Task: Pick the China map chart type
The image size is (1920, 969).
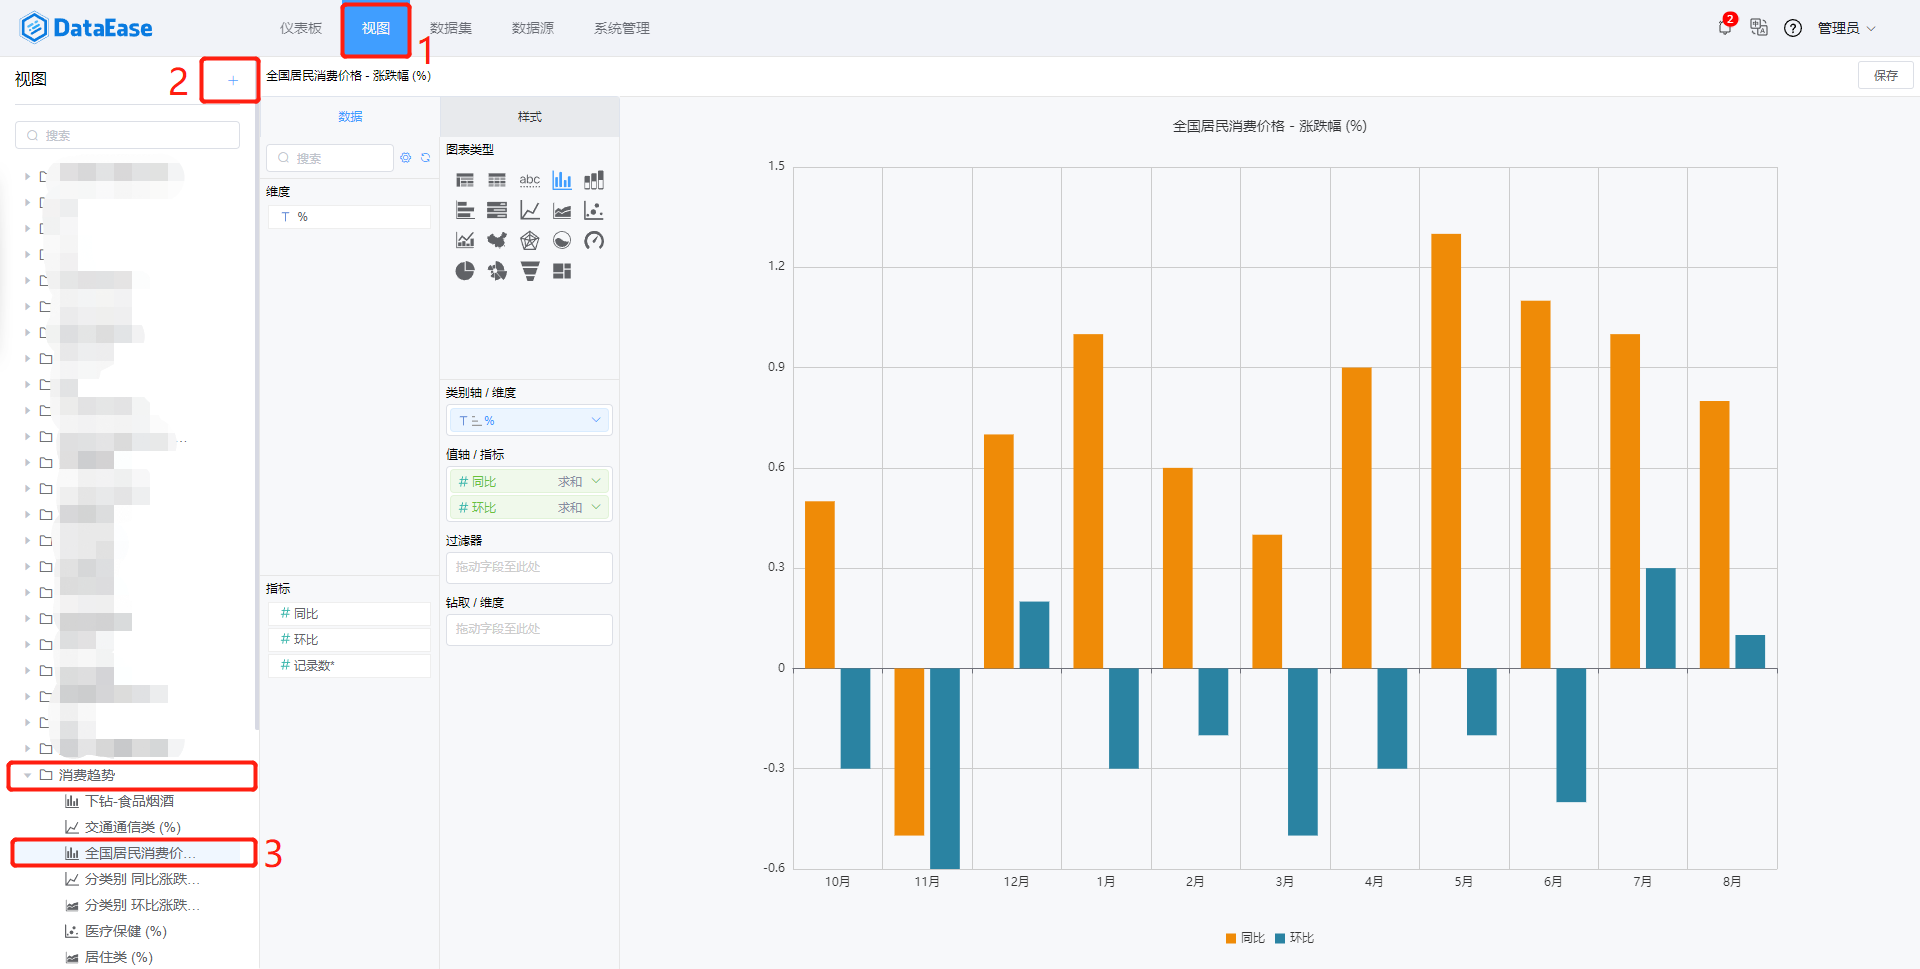Action: tap(497, 240)
